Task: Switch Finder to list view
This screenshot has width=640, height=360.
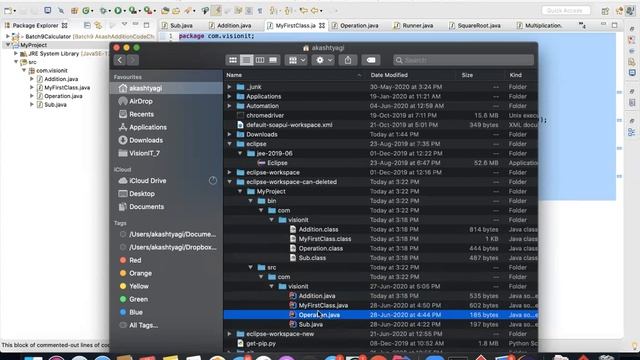Action: (246, 60)
